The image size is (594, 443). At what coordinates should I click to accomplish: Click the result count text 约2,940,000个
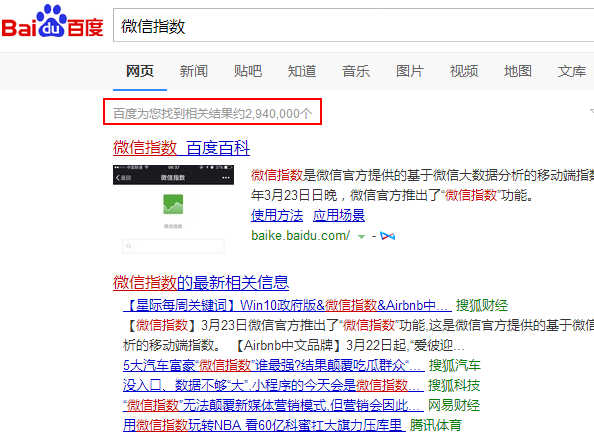pyautogui.click(x=272, y=113)
